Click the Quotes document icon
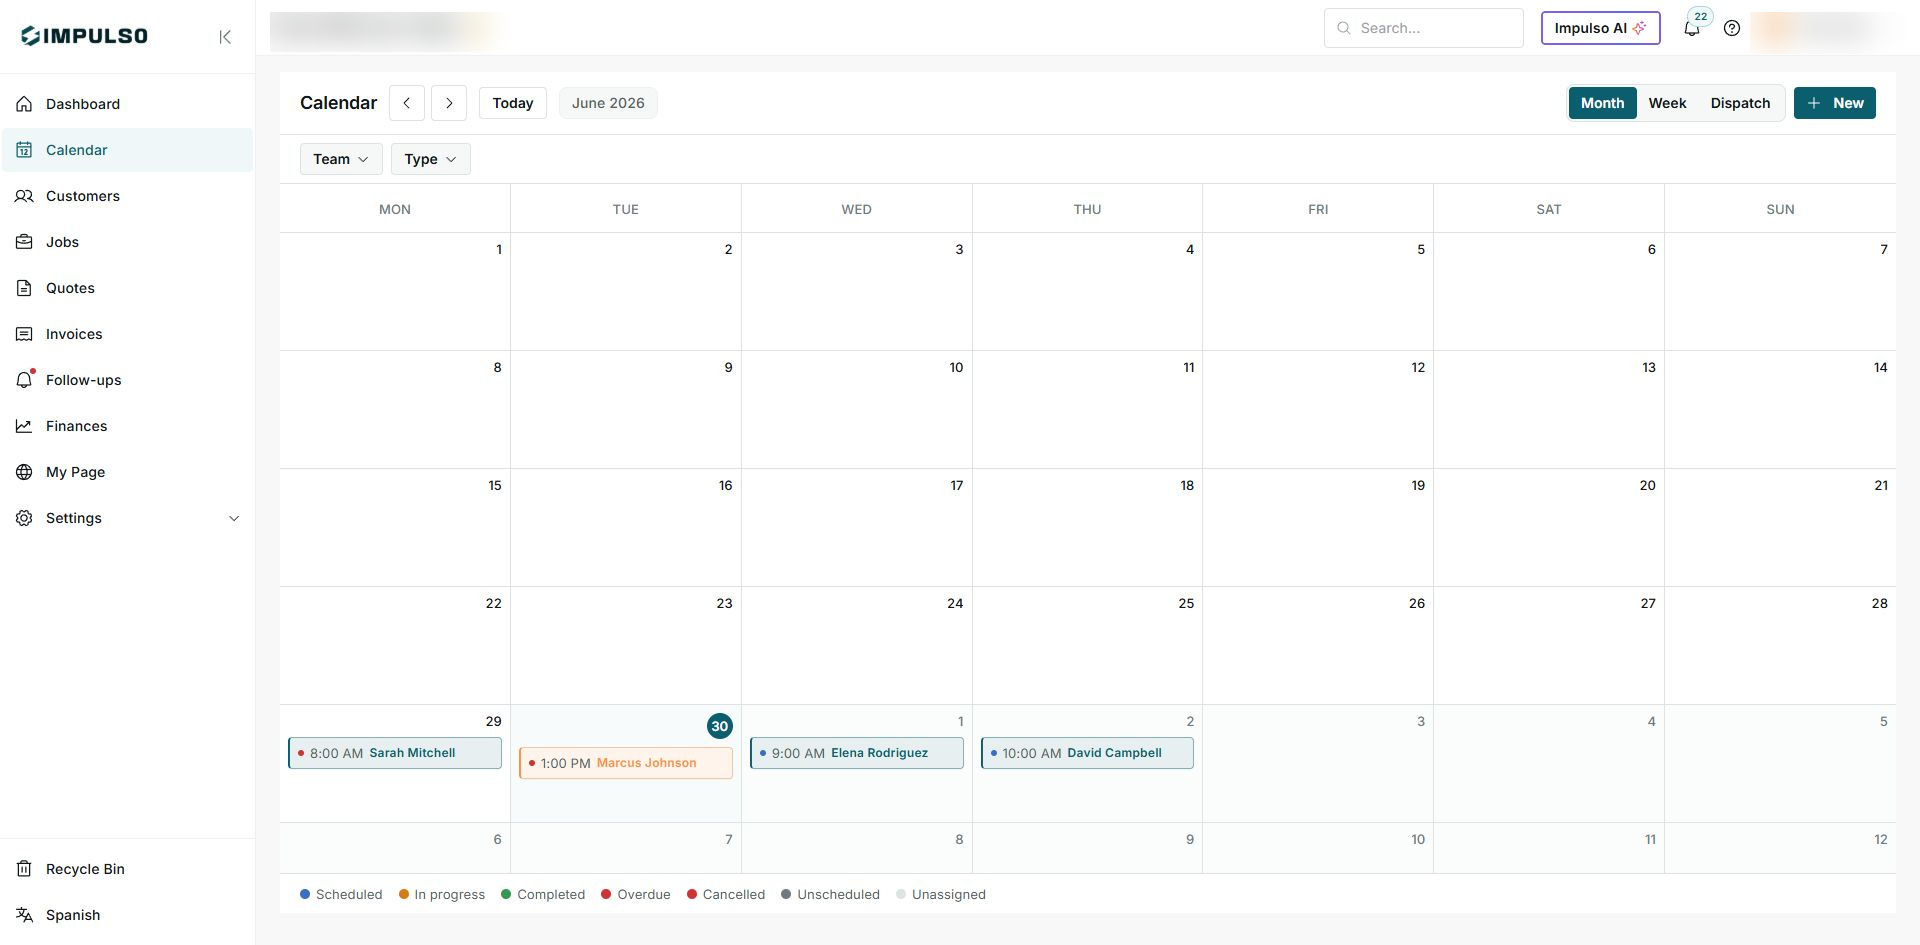This screenshot has width=1920, height=945. coord(24,288)
